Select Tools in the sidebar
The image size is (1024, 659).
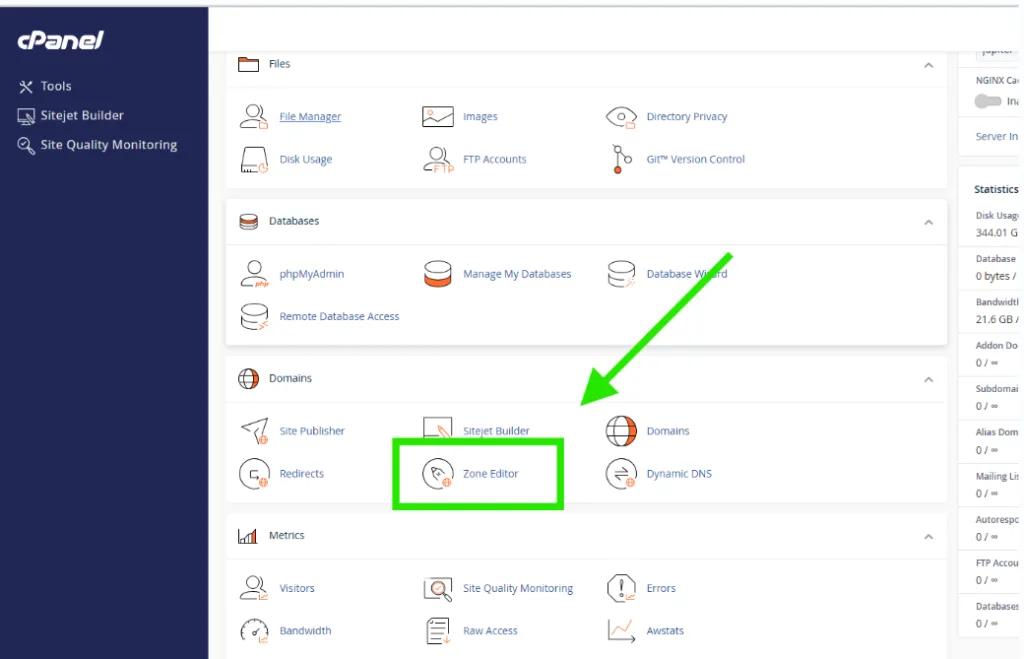(55, 86)
